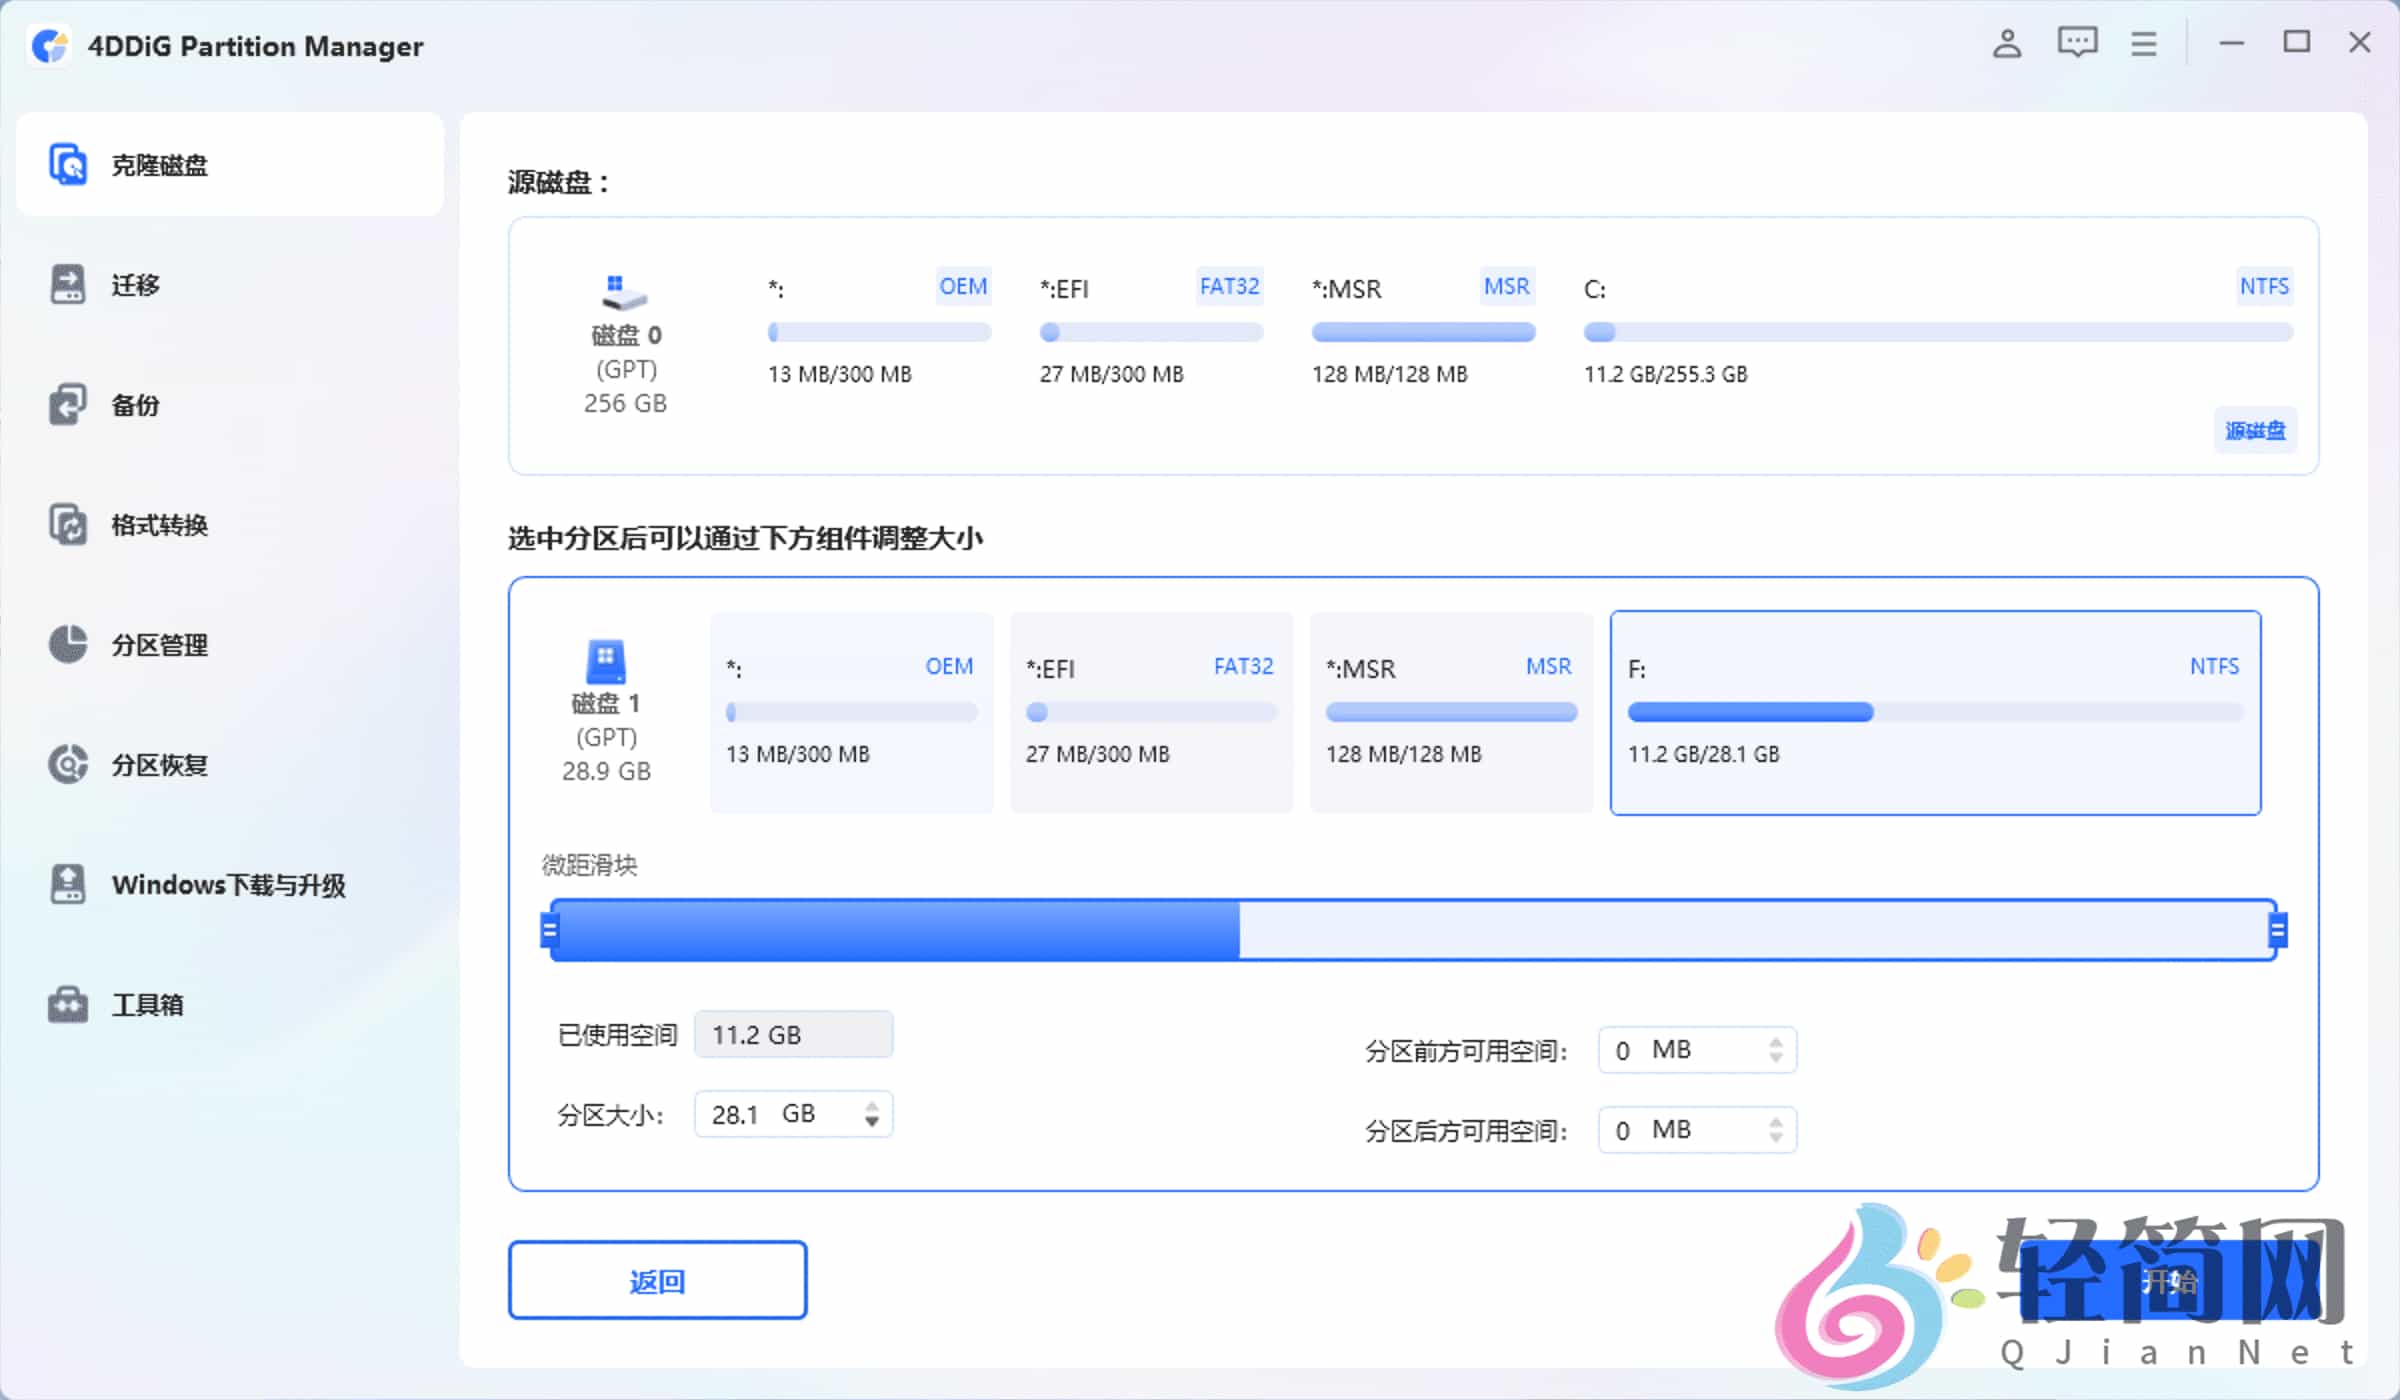This screenshot has height=1400, width=2400.
Task: Increase rear unallocated space using stepper
Action: (x=1777, y=1122)
